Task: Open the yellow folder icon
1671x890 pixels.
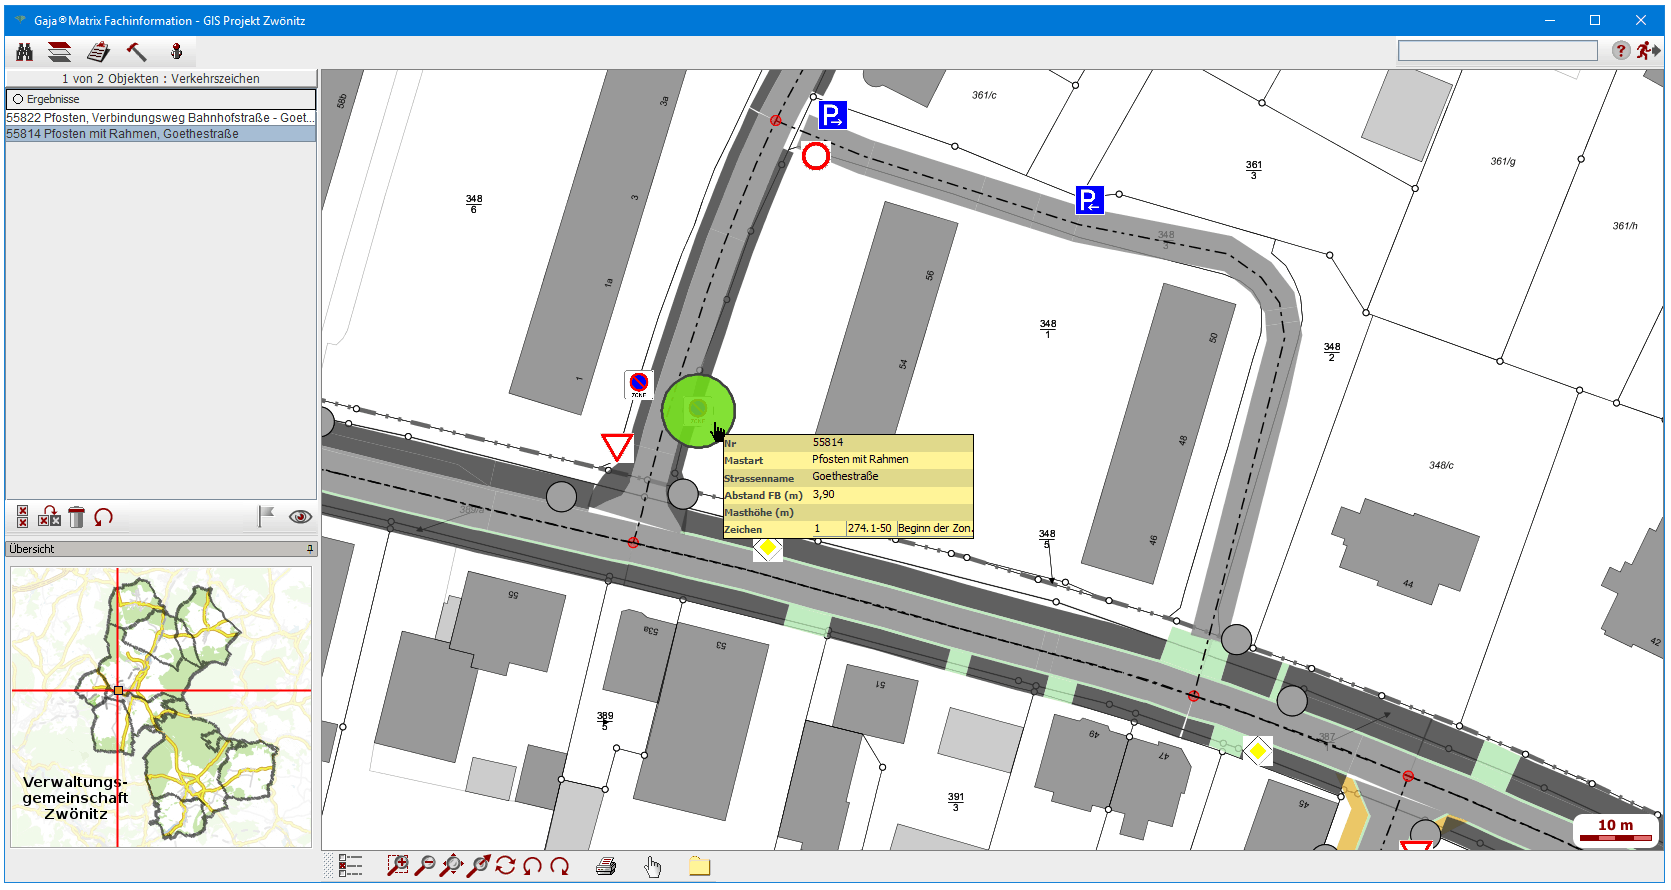Action: [699, 866]
